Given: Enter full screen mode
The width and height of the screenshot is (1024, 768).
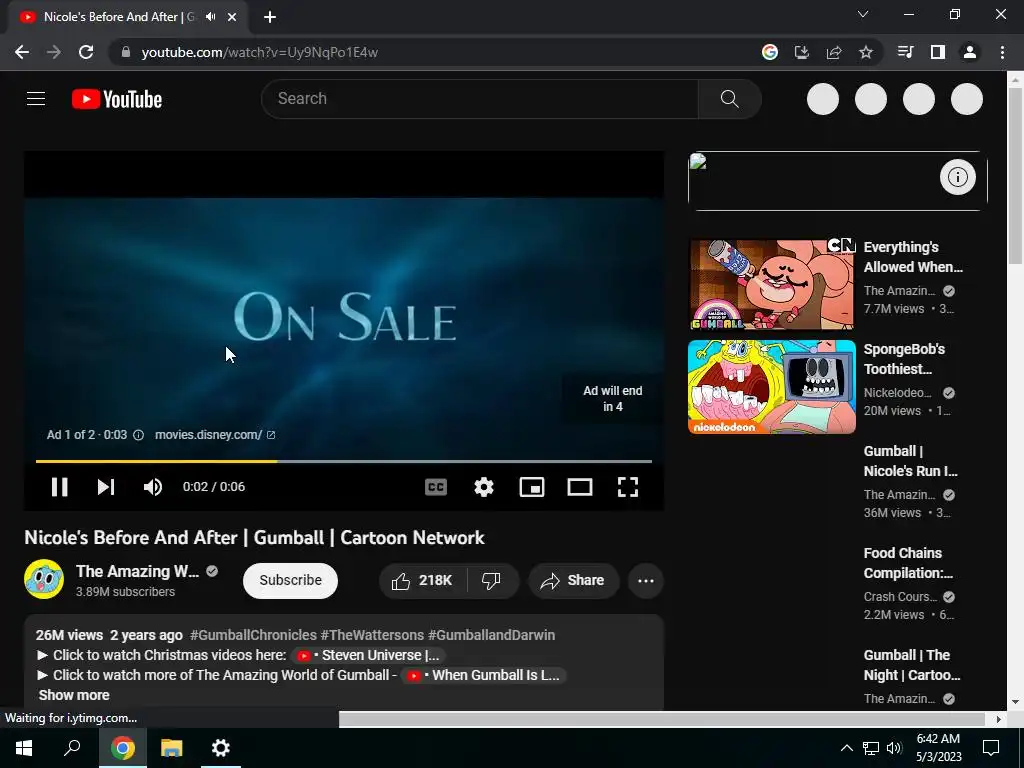Looking at the screenshot, I should (x=628, y=487).
